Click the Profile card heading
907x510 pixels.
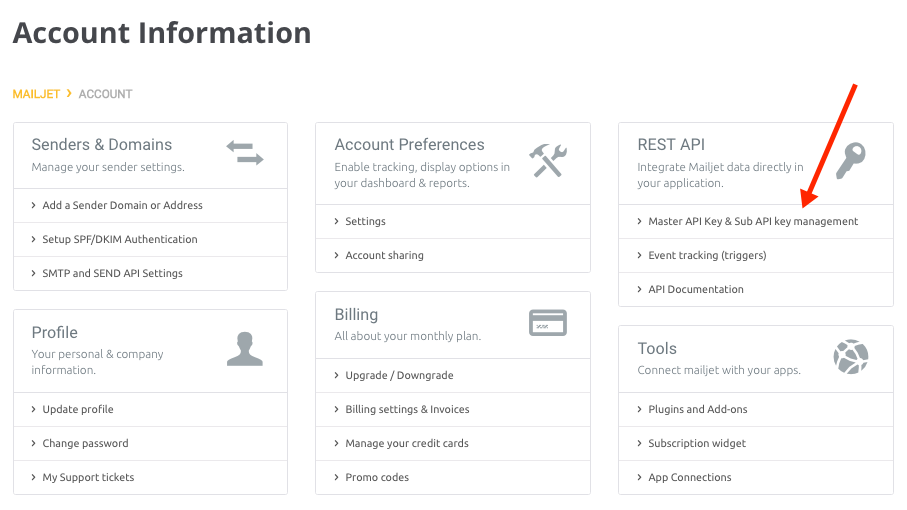pyautogui.click(x=54, y=332)
